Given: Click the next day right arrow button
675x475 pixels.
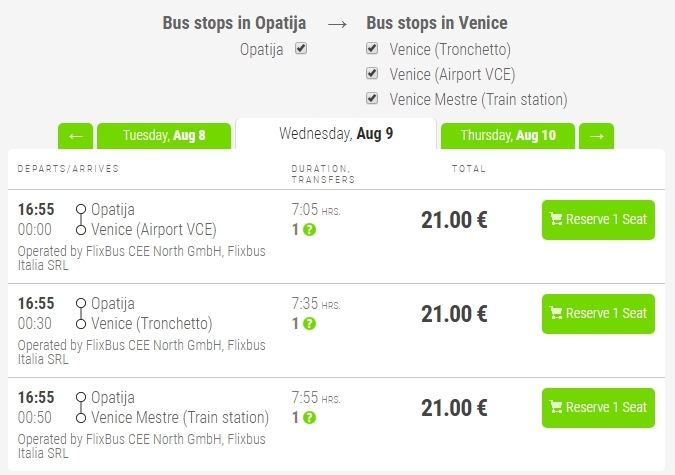Looking at the screenshot, I should (x=596, y=136).
